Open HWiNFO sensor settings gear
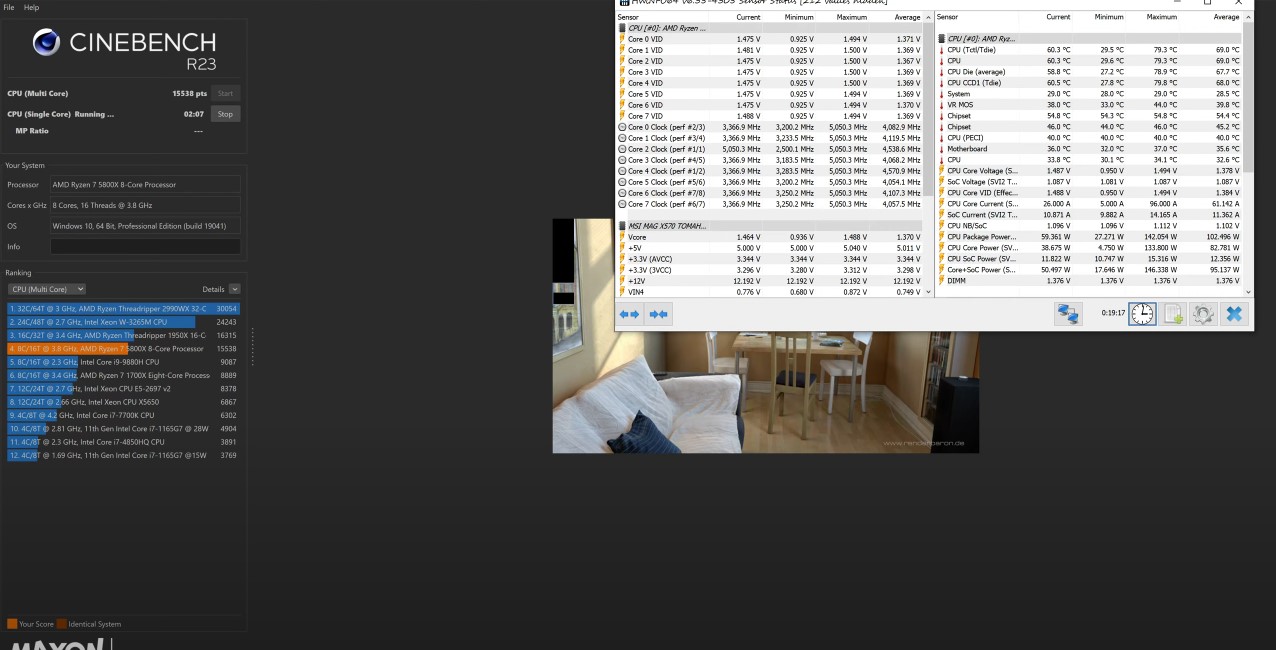 1203,314
